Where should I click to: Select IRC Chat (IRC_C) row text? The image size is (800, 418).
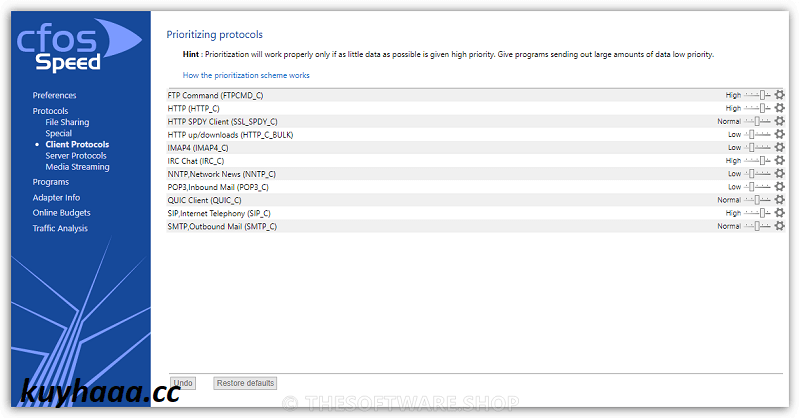(x=196, y=161)
